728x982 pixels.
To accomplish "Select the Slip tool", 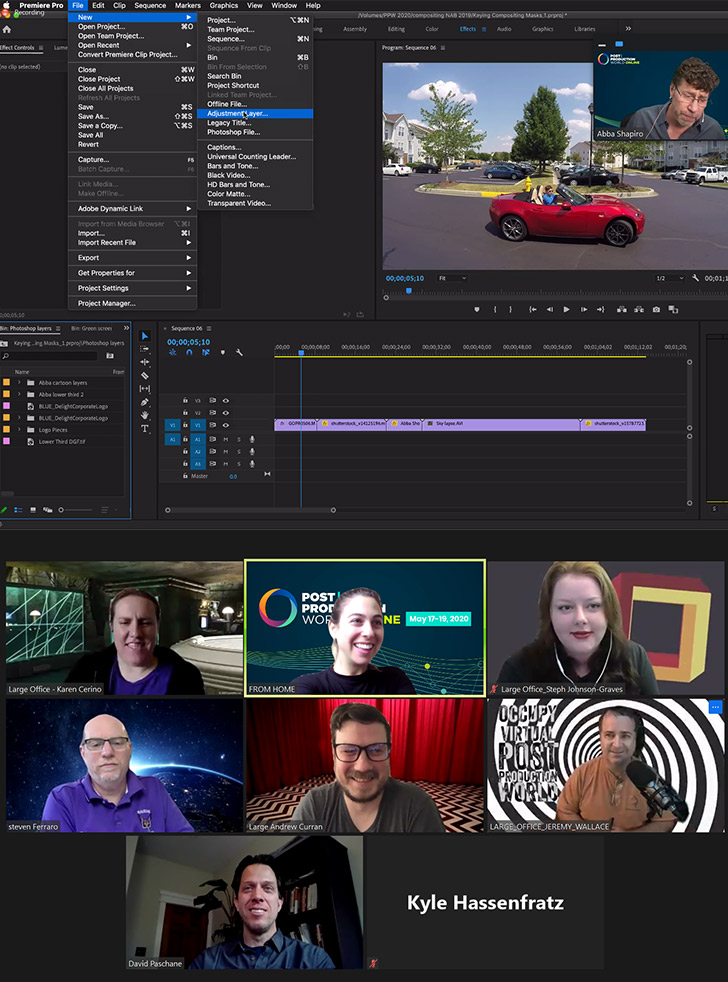I will 145,388.
